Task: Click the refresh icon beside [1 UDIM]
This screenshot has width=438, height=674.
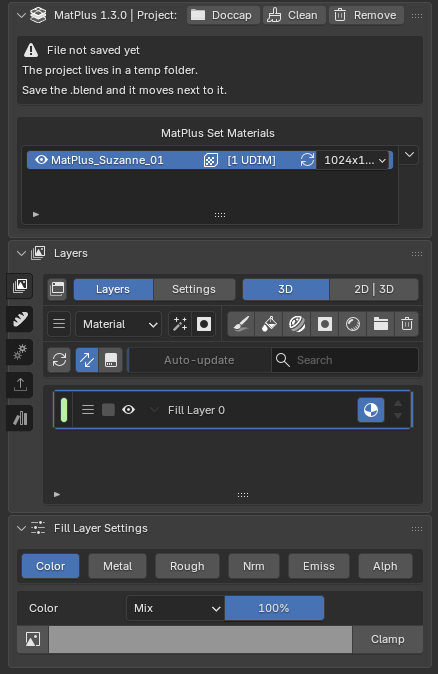Action: (307, 160)
